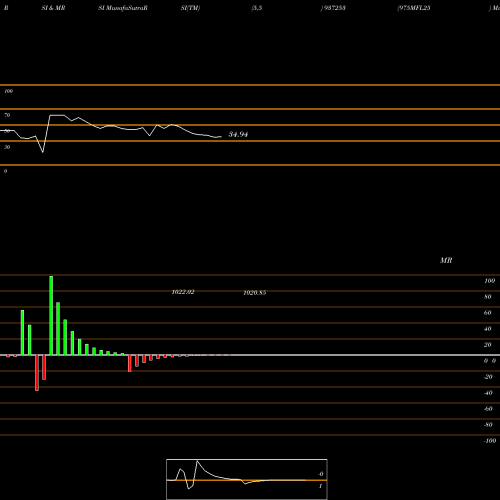The width and height of the screenshot is (500, 500).
Task: Click the RSI axis label 30
Action: coord(7,147)
